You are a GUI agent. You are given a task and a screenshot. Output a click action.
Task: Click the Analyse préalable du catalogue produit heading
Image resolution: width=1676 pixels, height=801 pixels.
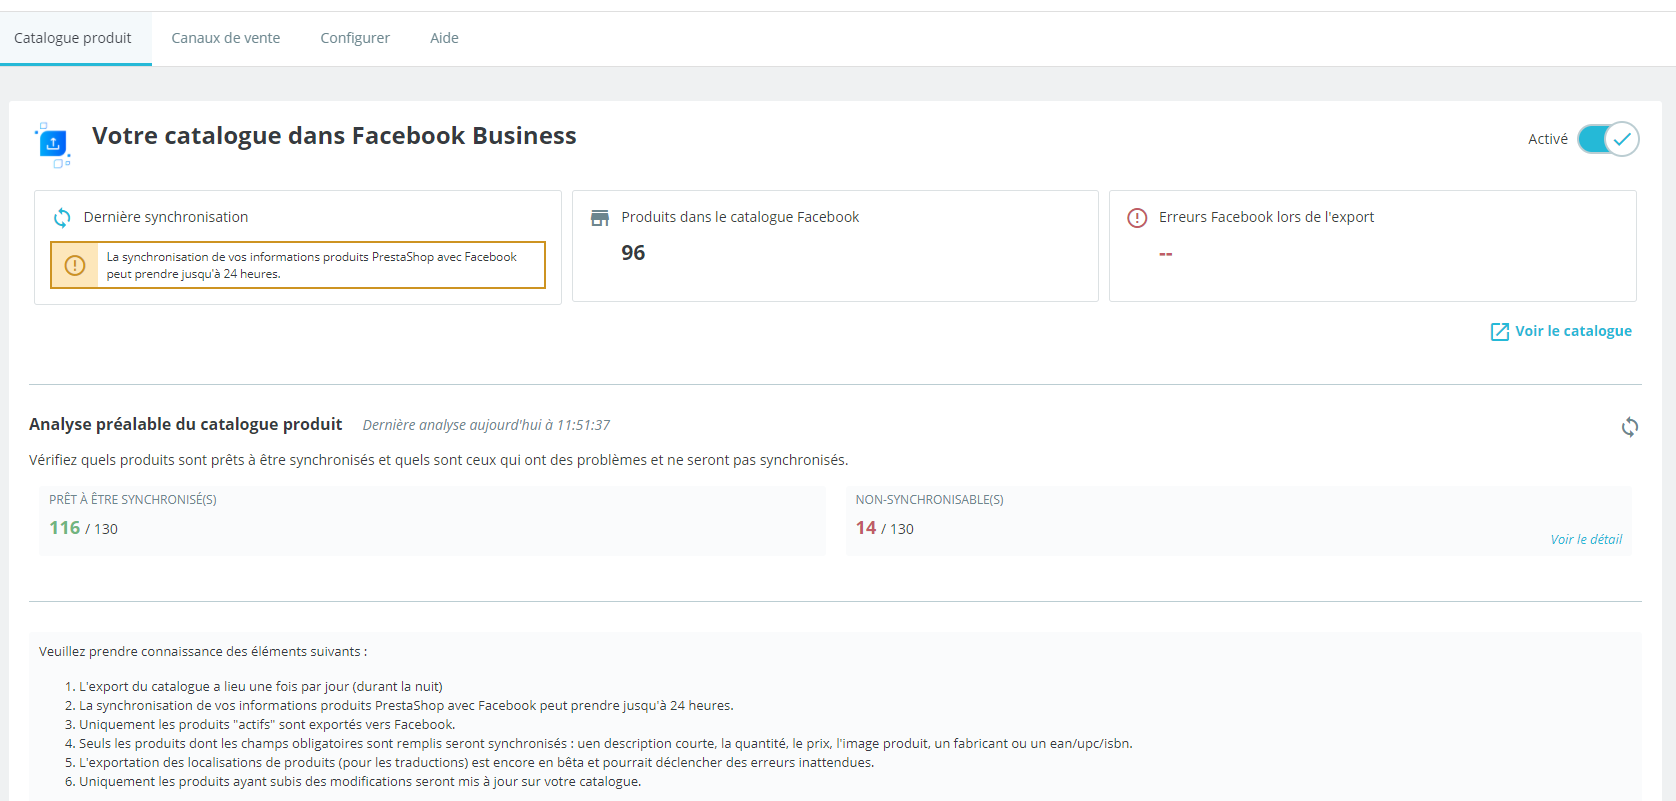(x=186, y=424)
